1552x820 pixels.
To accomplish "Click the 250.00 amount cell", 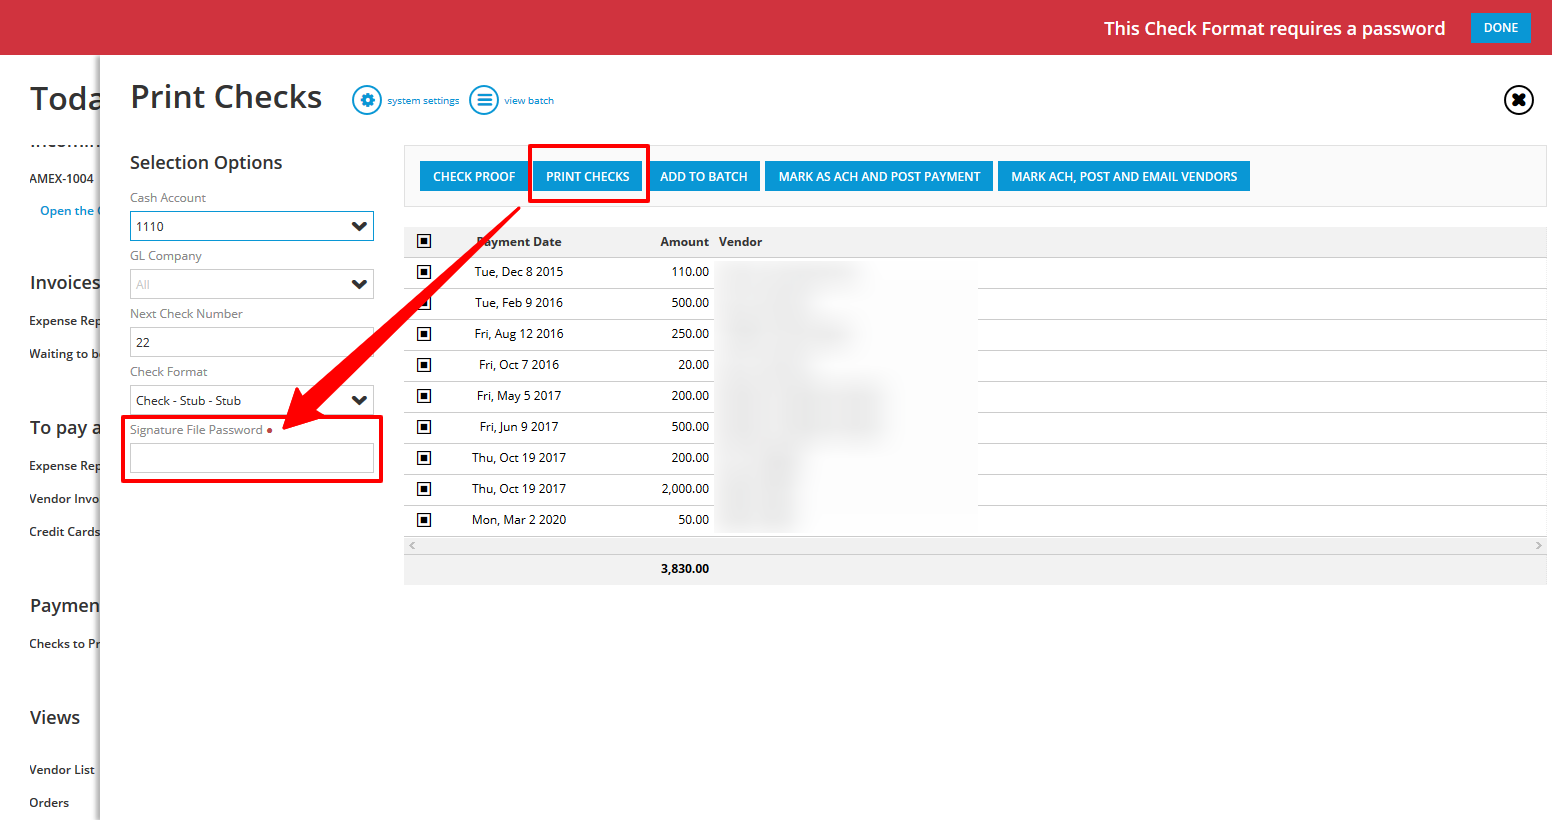I will [x=690, y=334].
